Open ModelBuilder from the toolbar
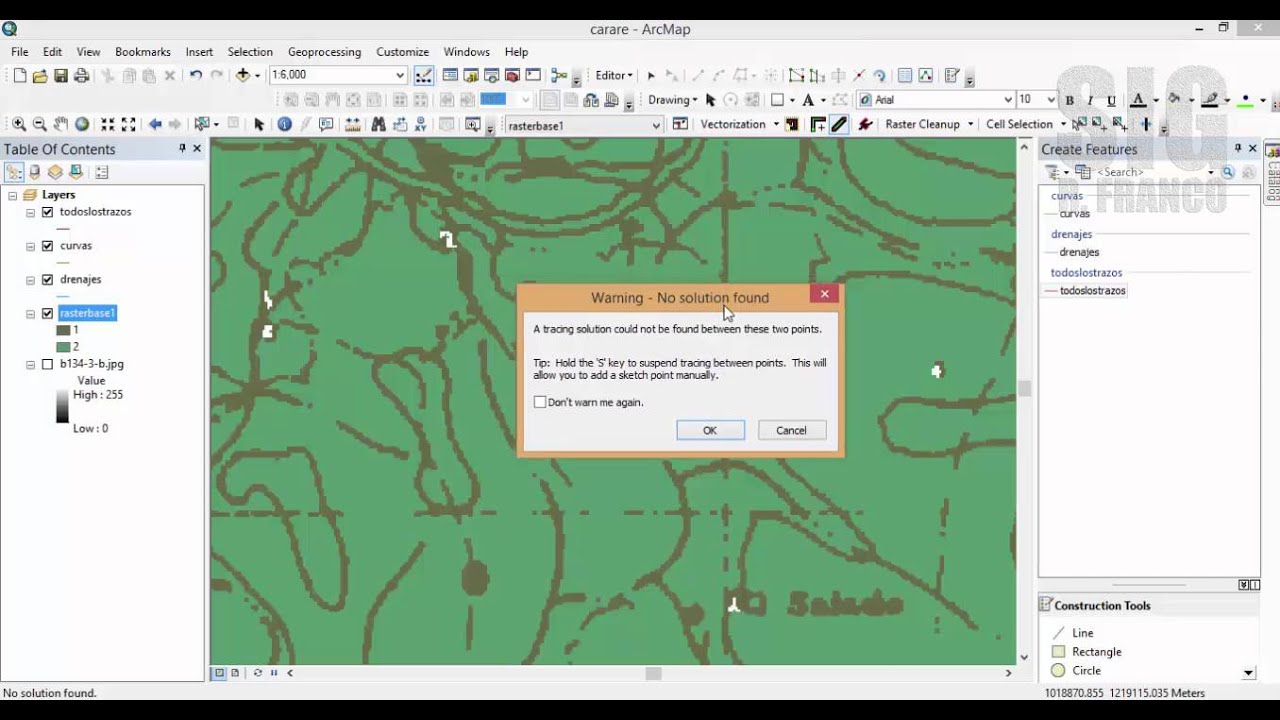The image size is (1280, 720). 559,75
